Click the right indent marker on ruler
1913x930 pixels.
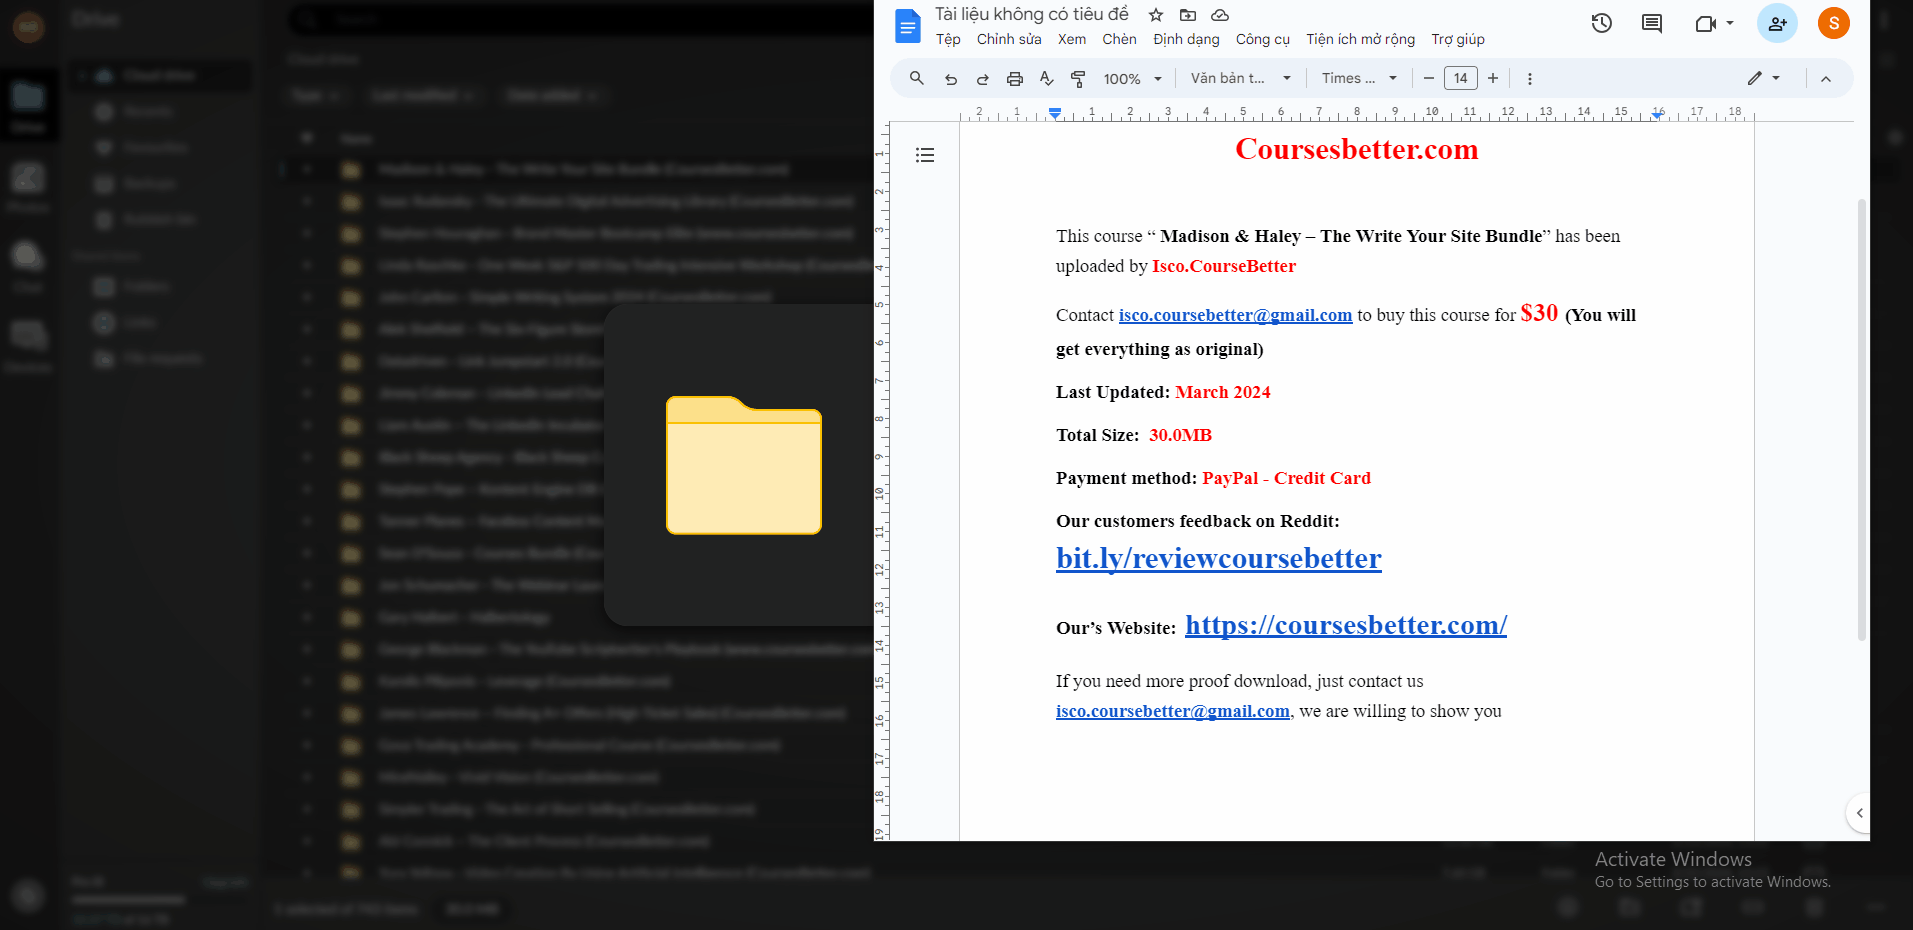point(1657,115)
